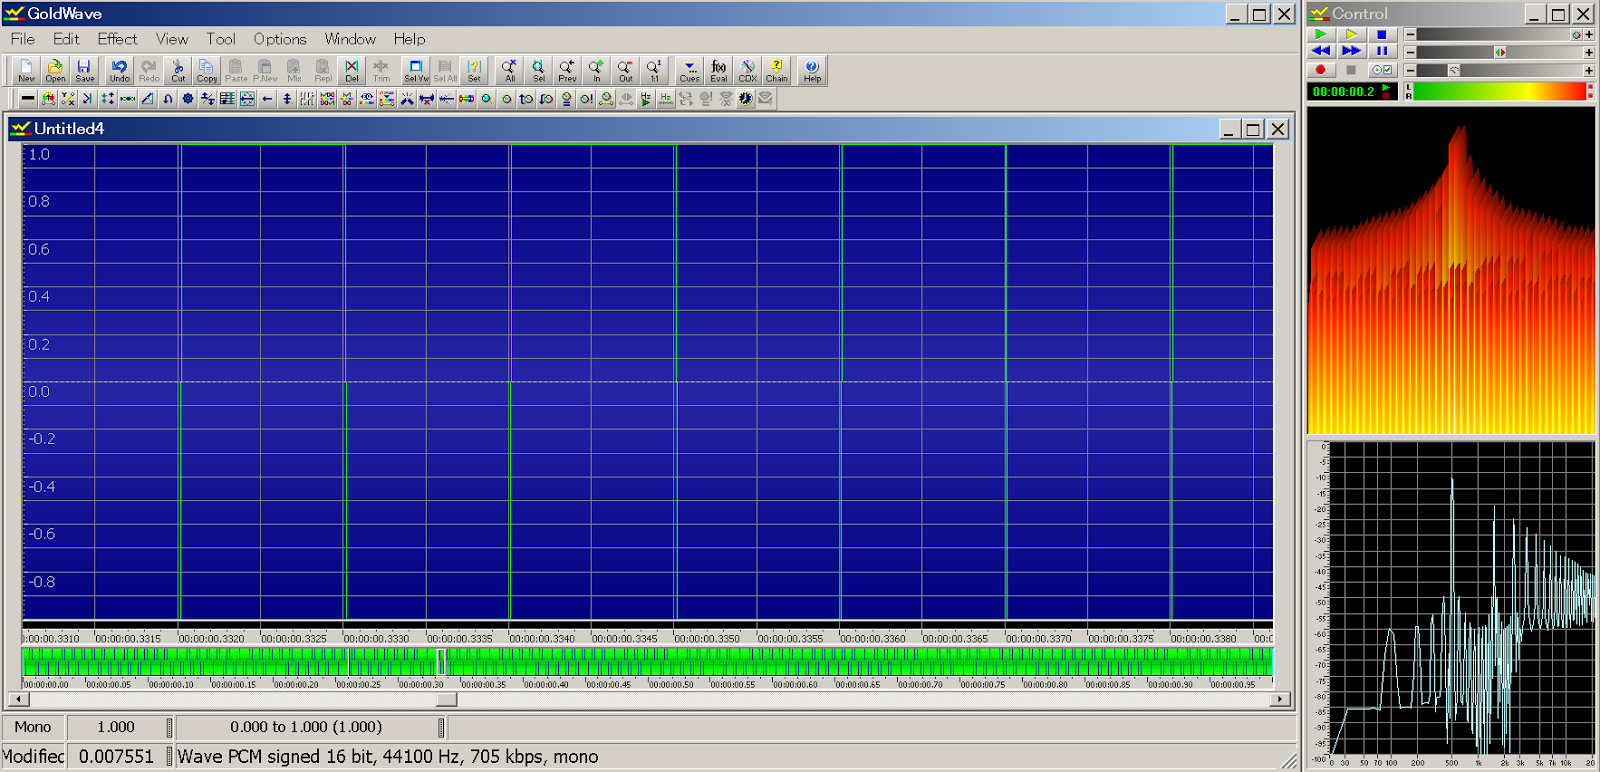
Task: Click the balance minus button
Action: [x=1410, y=52]
